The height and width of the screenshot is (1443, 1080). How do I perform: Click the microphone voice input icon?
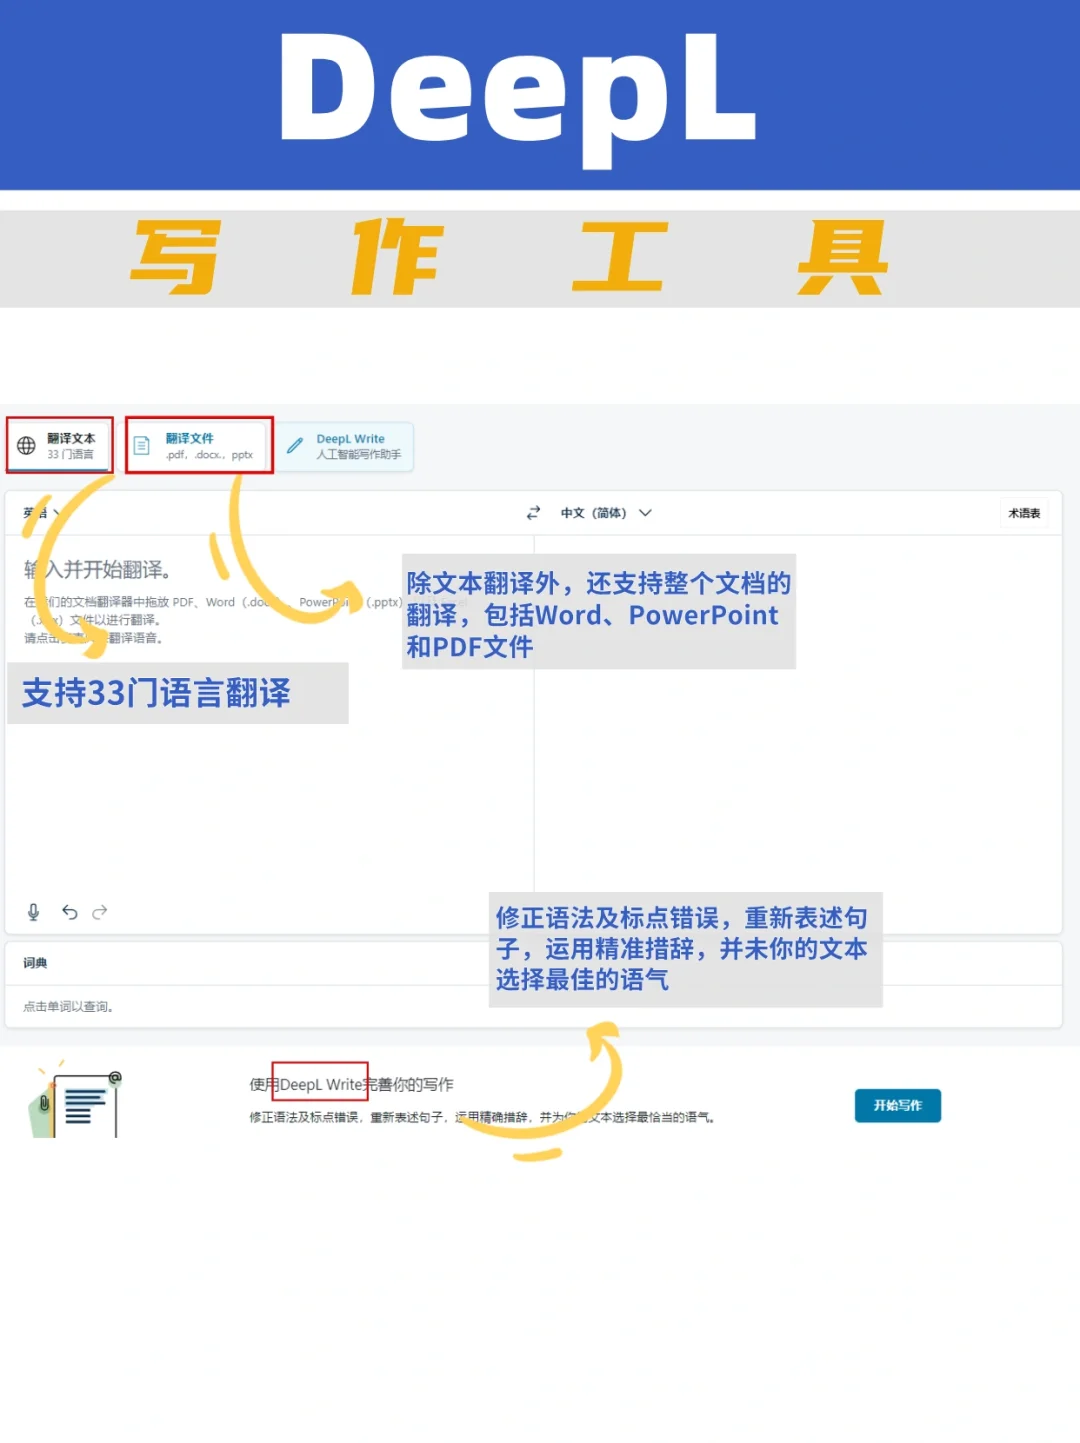click(33, 912)
